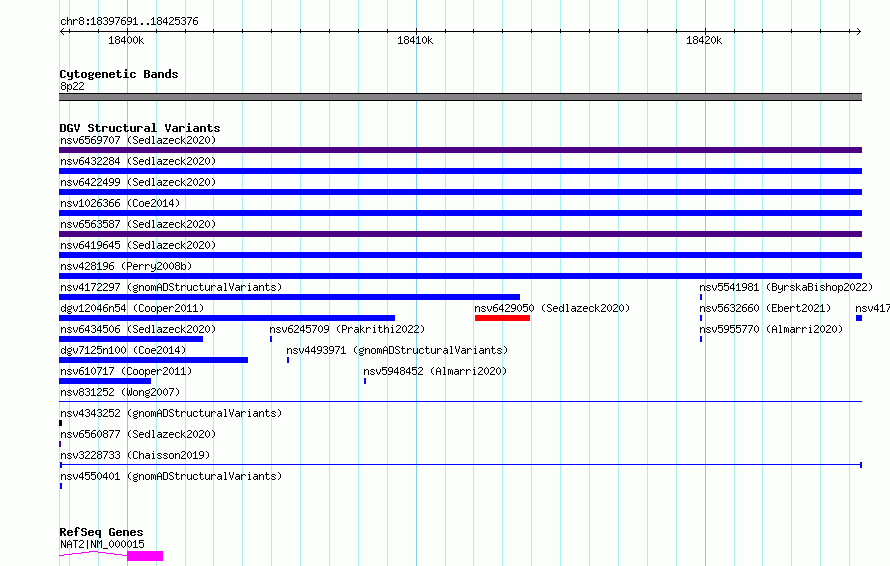The width and height of the screenshot is (890, 566).
Task: Select chr8:18397691..18425376 coordinates text
Action: coord(129,22)
